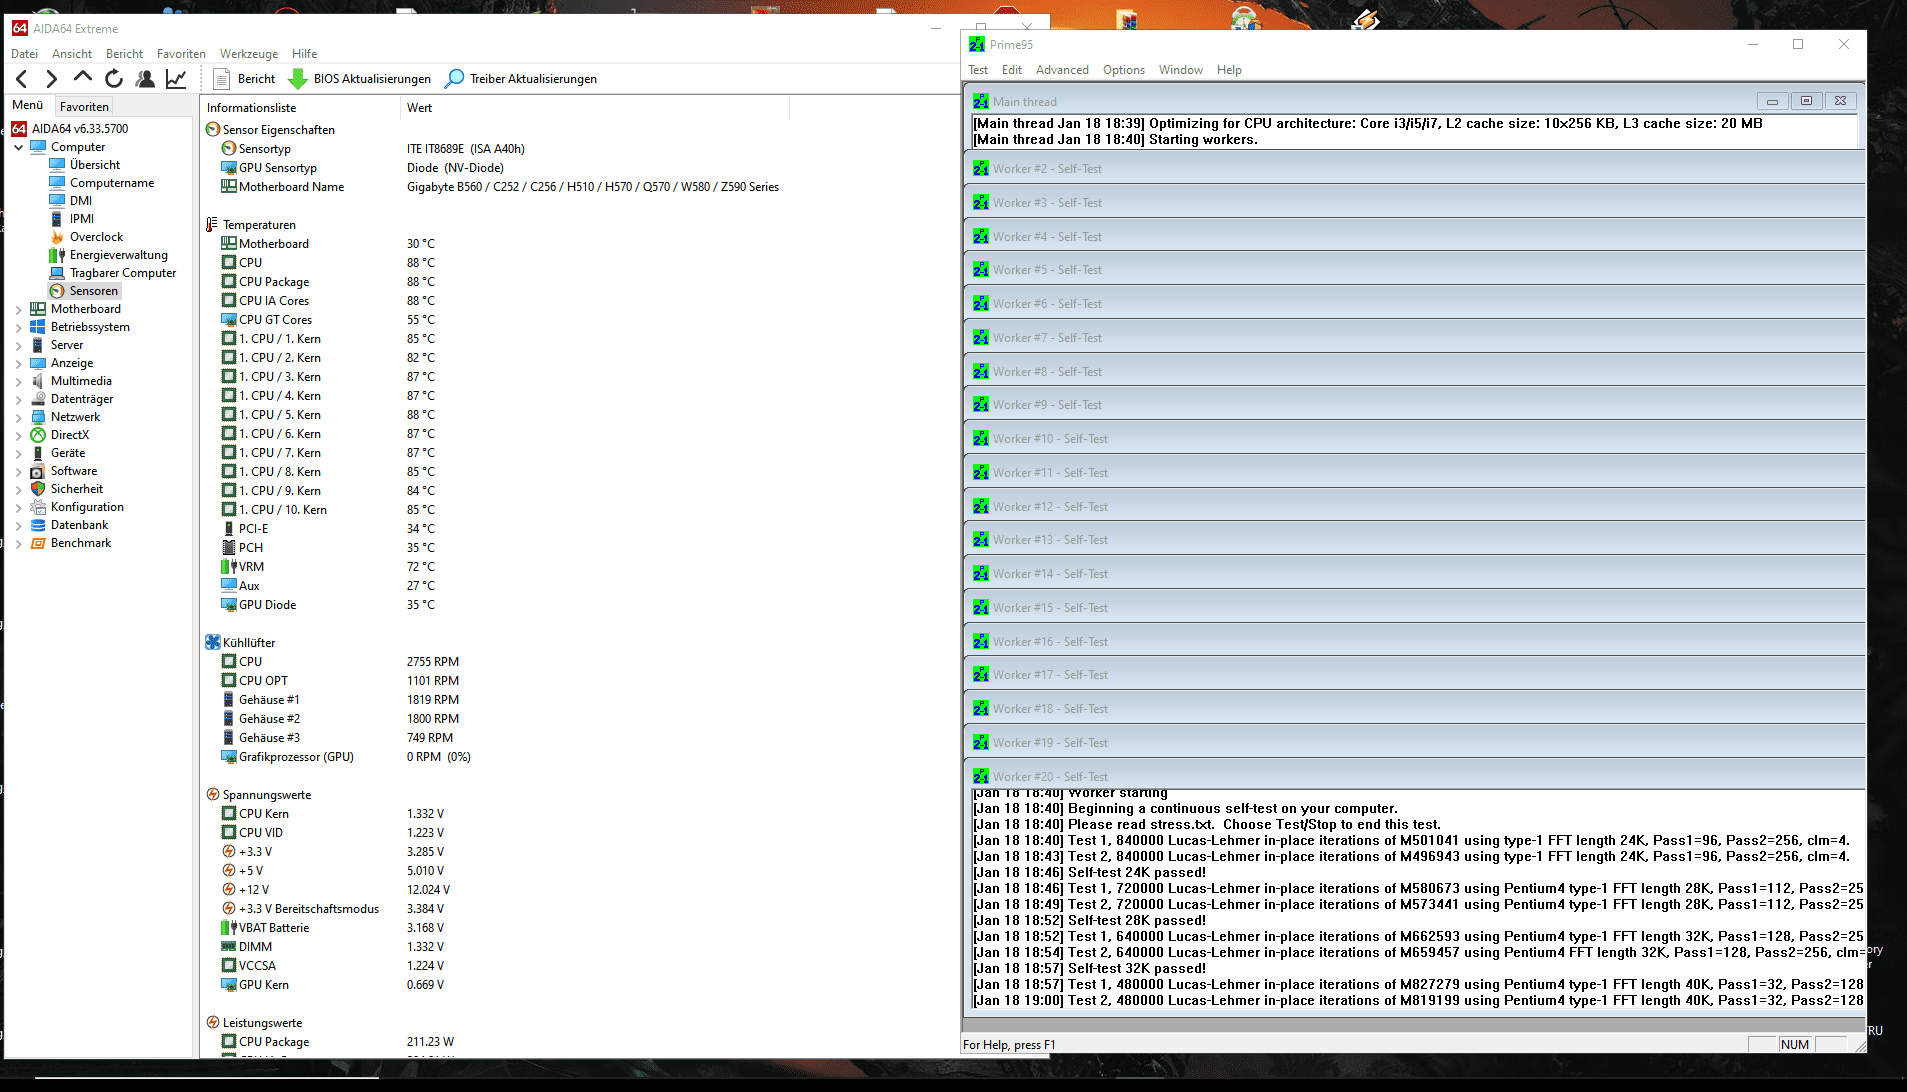The height and width of the screenshot is (1092, 1907).
Task: Open the Ansicht menu in AIDA64
Action: (72, 54)
